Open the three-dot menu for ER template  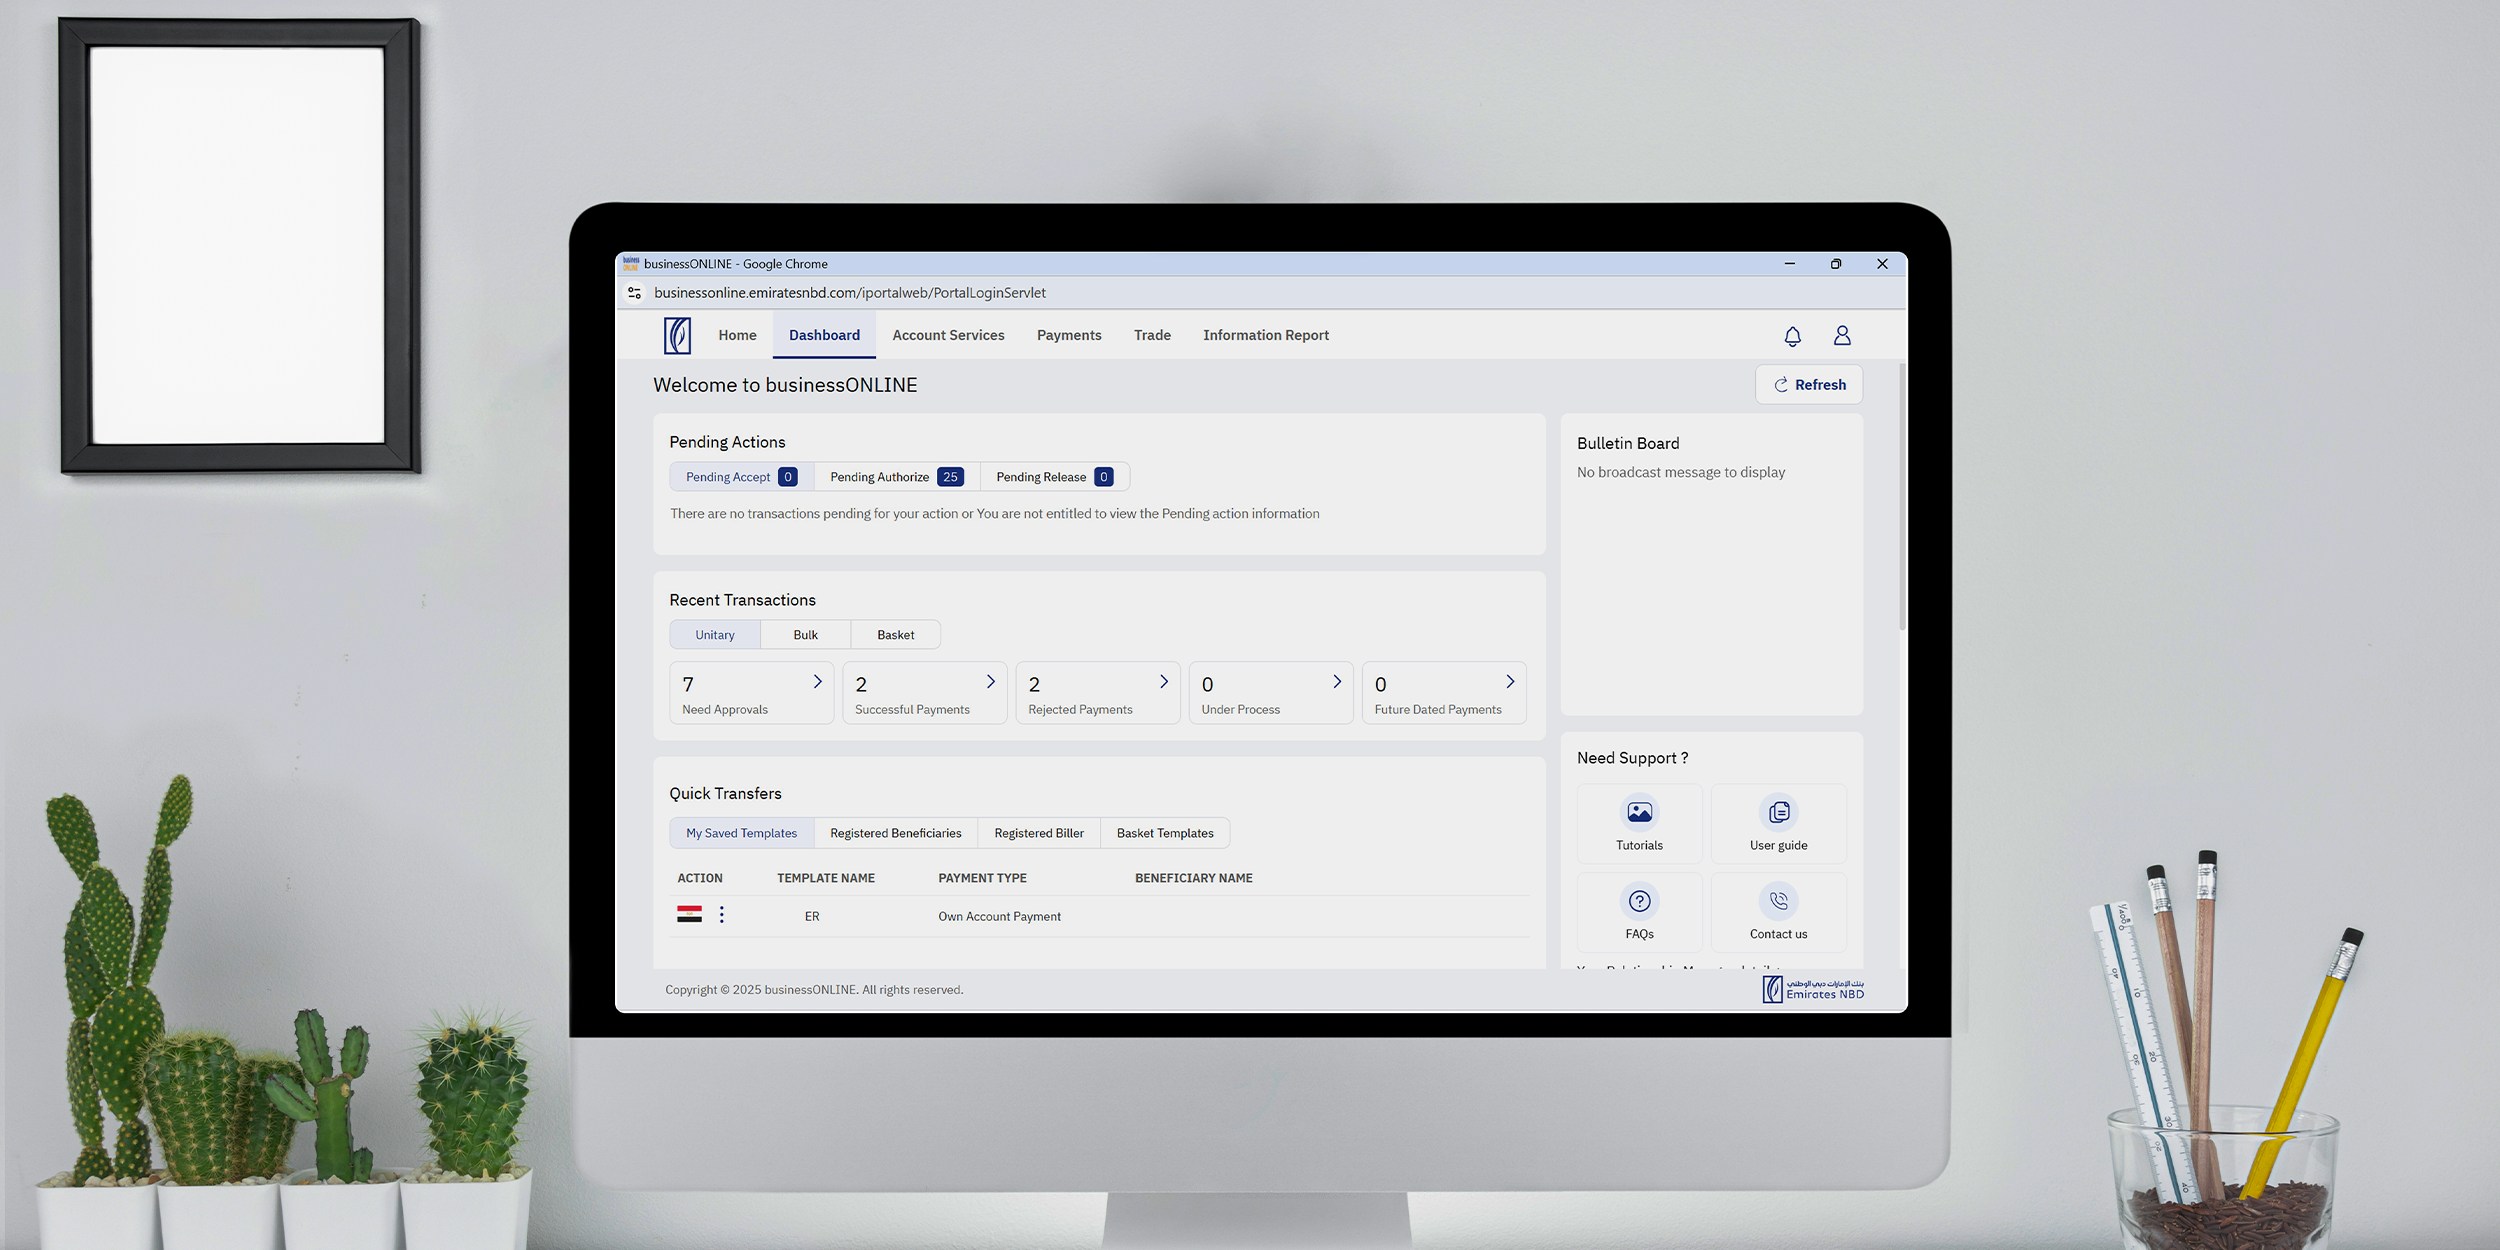pos(722,915)
